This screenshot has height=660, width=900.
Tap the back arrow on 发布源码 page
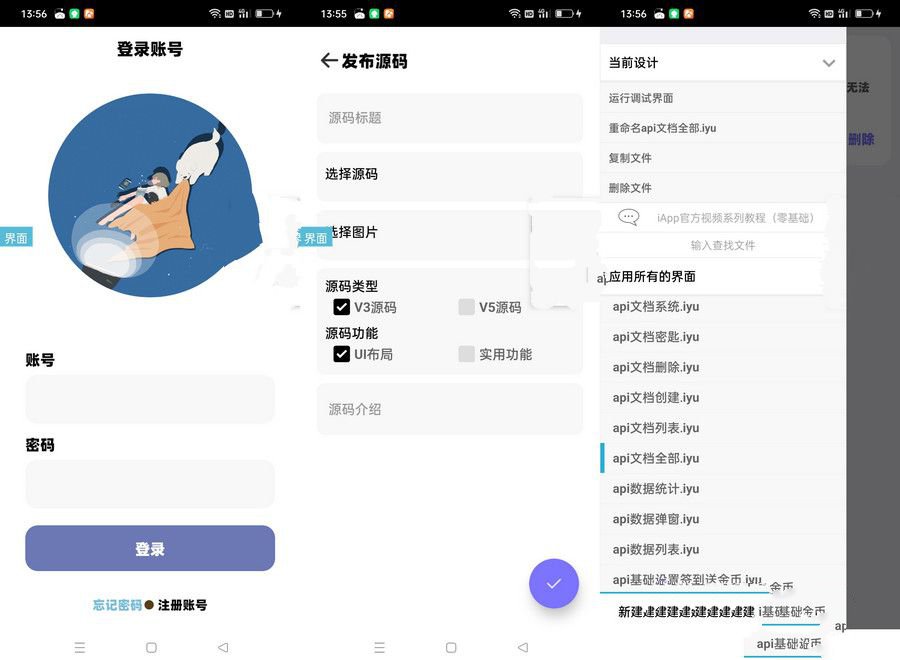(x=329, y=61)
